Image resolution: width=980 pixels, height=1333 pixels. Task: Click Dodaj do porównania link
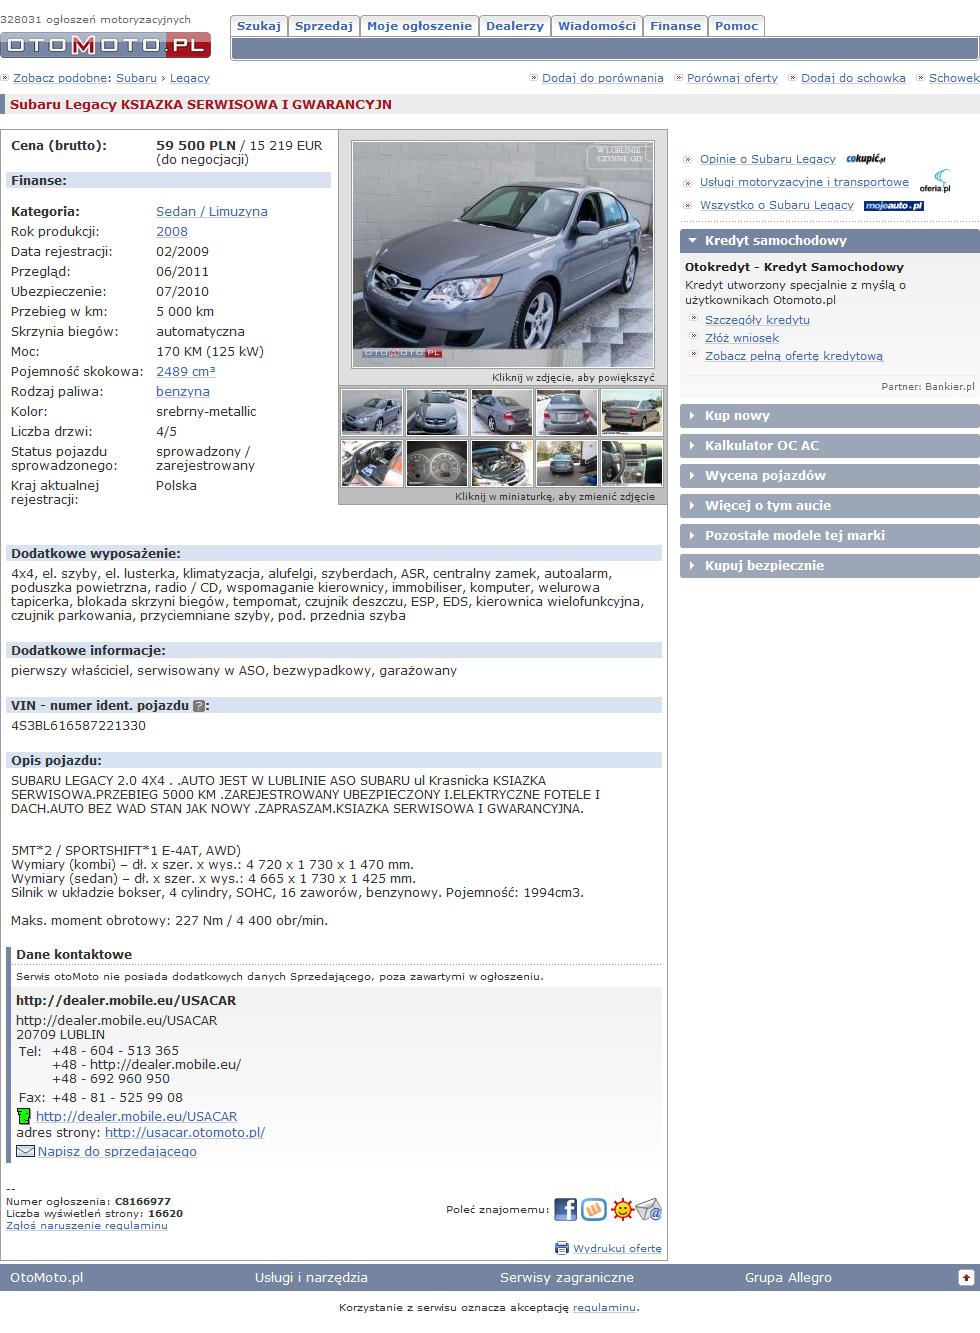point(603,78)
